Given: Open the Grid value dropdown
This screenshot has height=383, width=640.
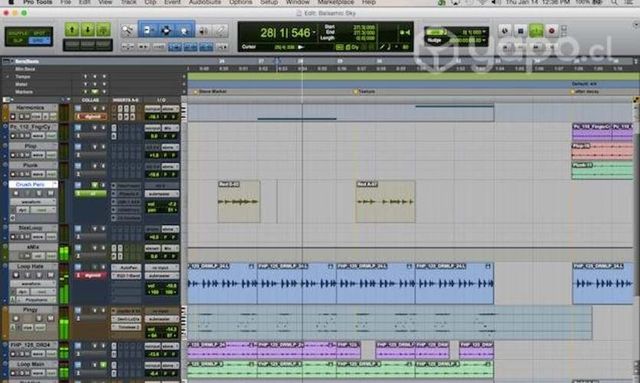Looking at the screenshot, I should pyautogui.click(x=484, y=32).
